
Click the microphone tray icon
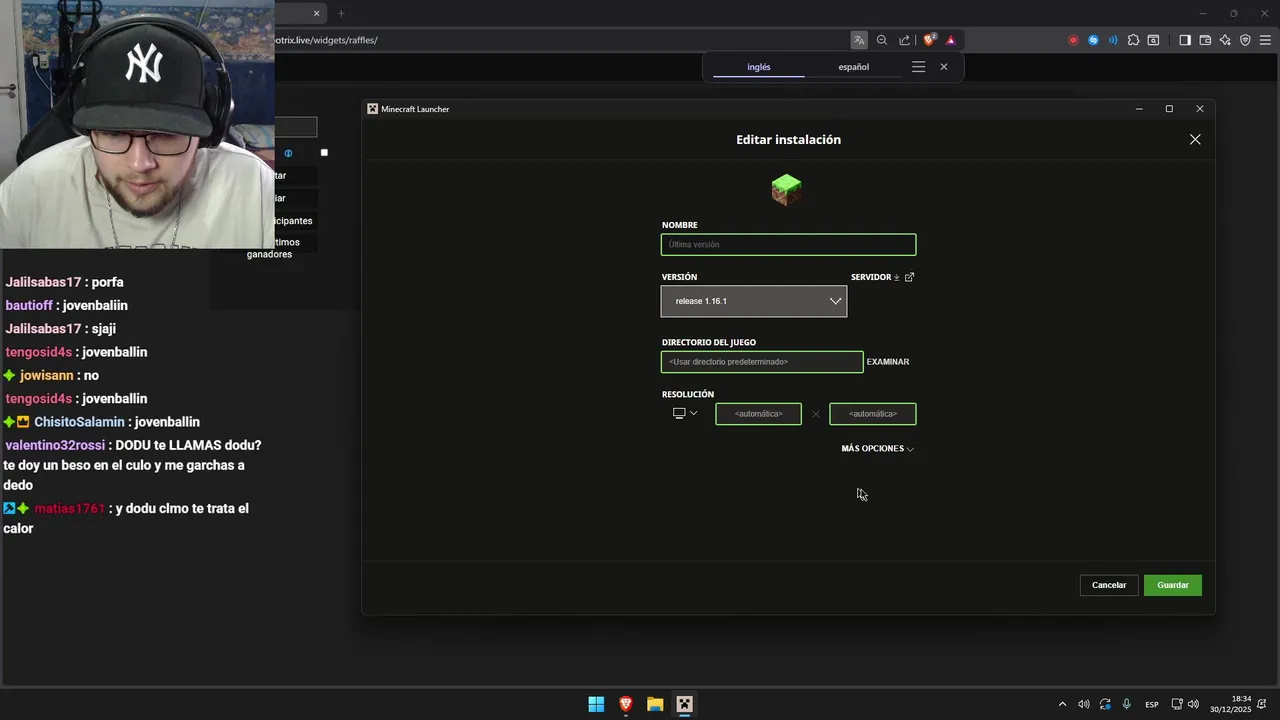(1127, 704)
